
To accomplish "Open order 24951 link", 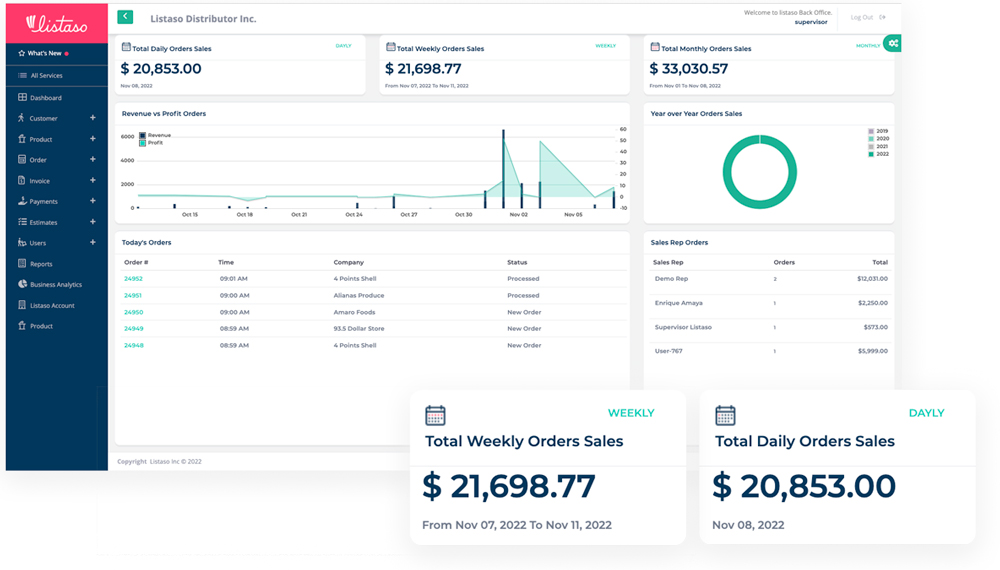I will pyautogui.click(x=133, y=295).
